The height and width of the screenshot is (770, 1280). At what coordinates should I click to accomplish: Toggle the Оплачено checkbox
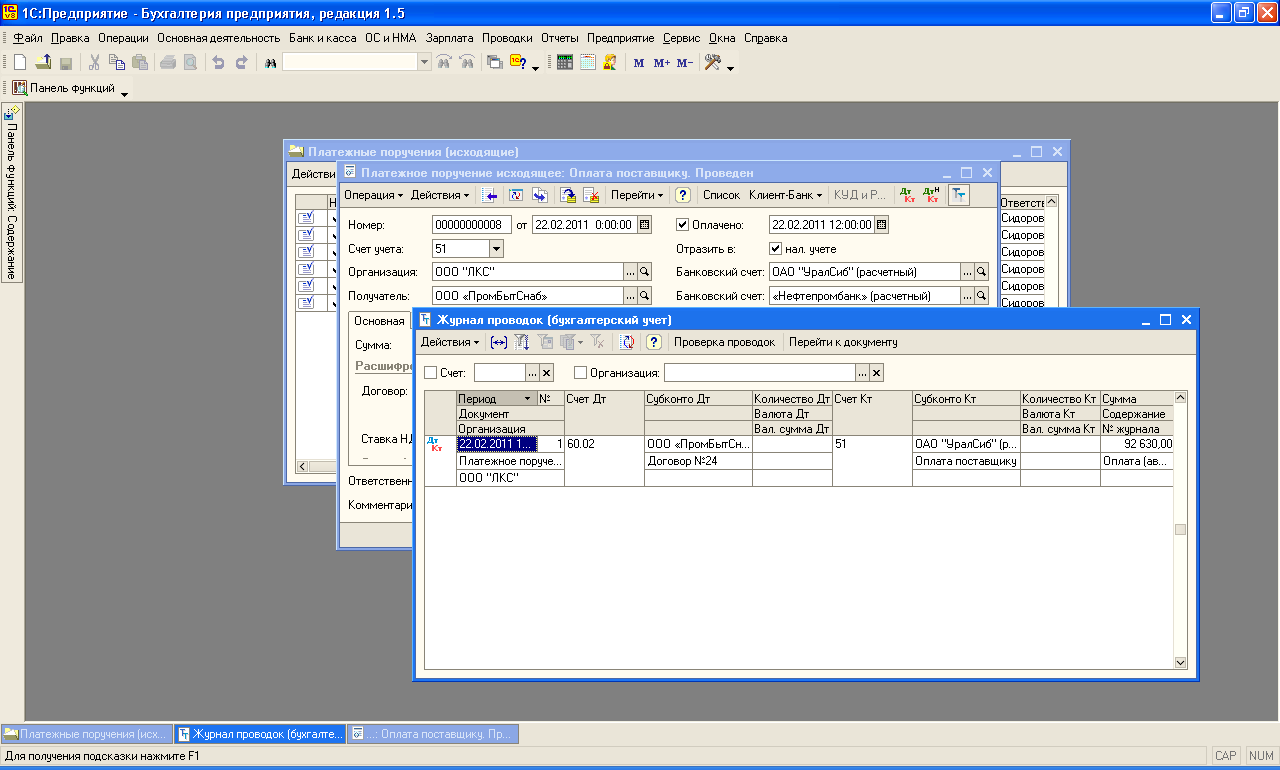(683, 224)
